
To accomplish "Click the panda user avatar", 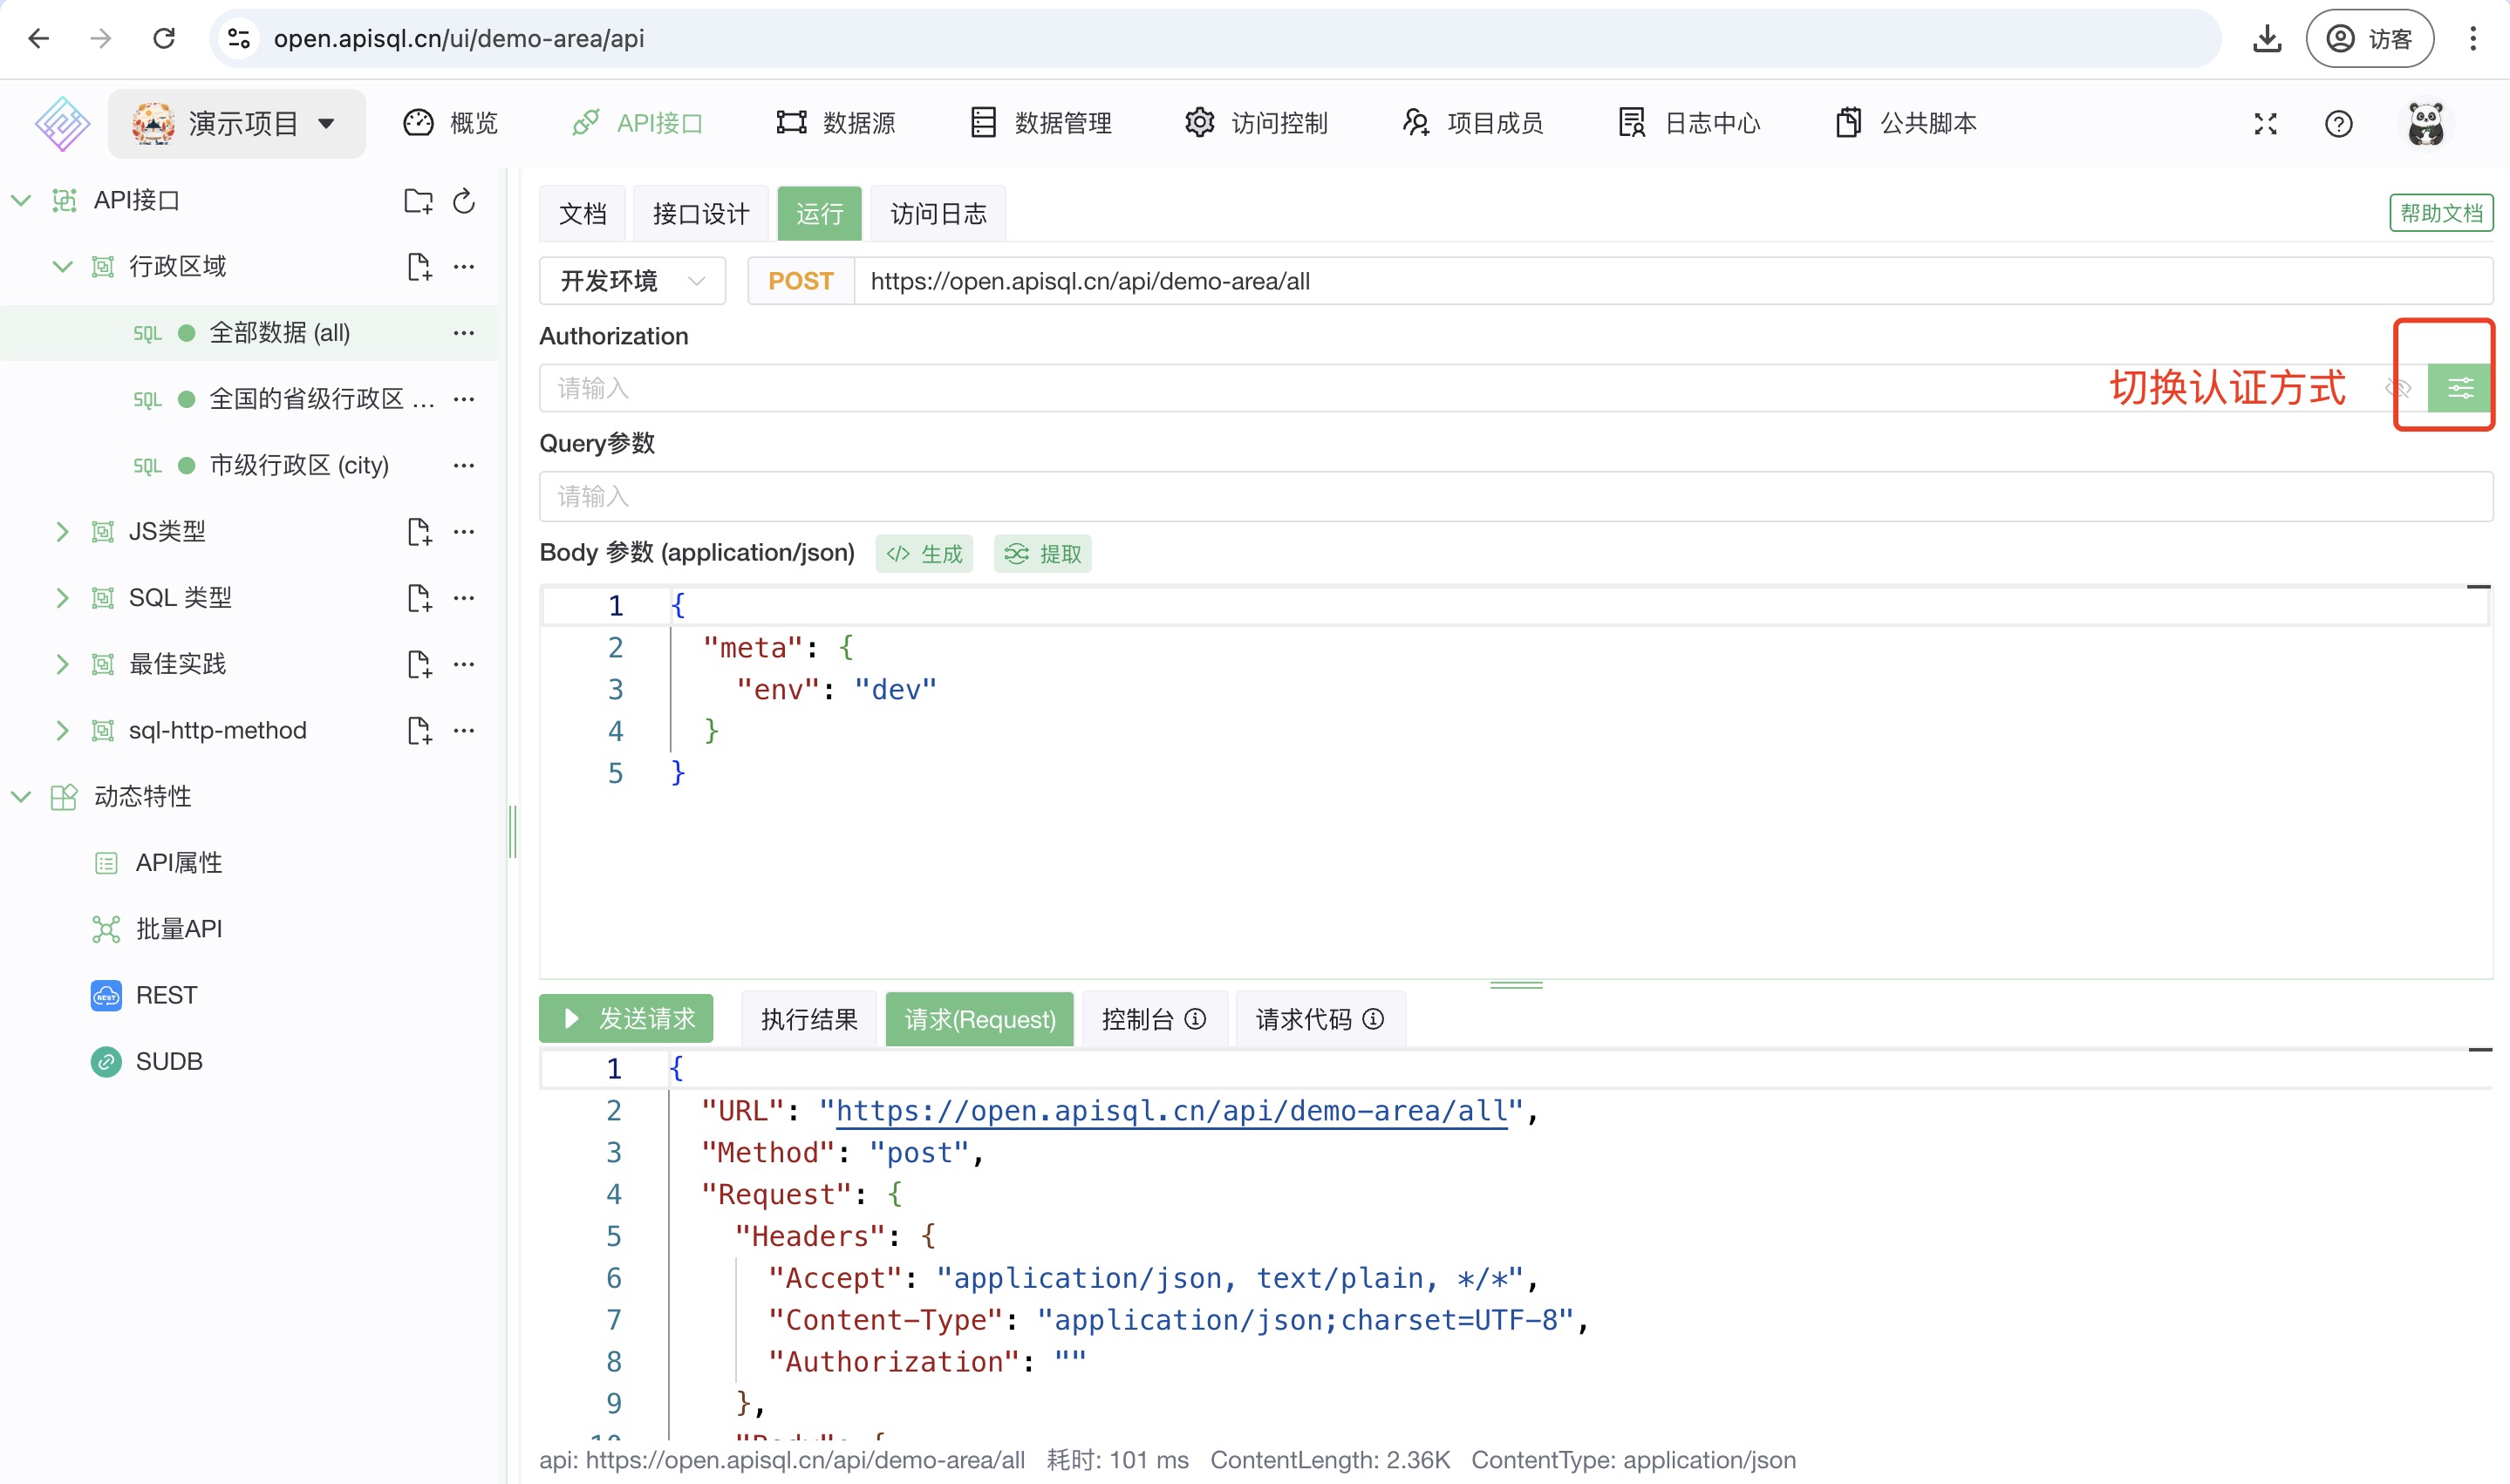I will 2425,124.
